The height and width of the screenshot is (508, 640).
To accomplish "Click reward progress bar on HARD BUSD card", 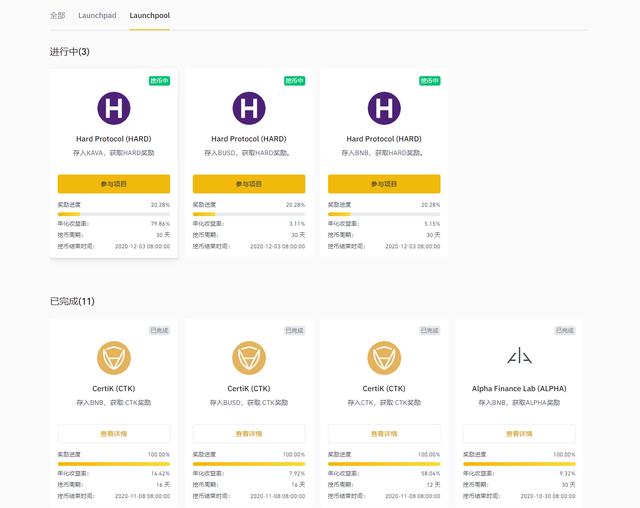I will 249,214.
